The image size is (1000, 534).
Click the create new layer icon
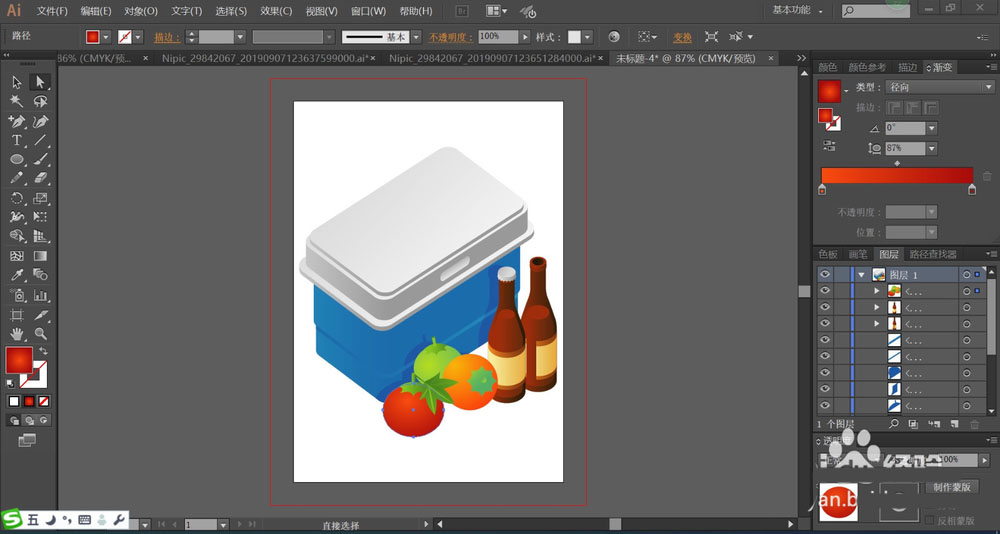coord(954,424)
